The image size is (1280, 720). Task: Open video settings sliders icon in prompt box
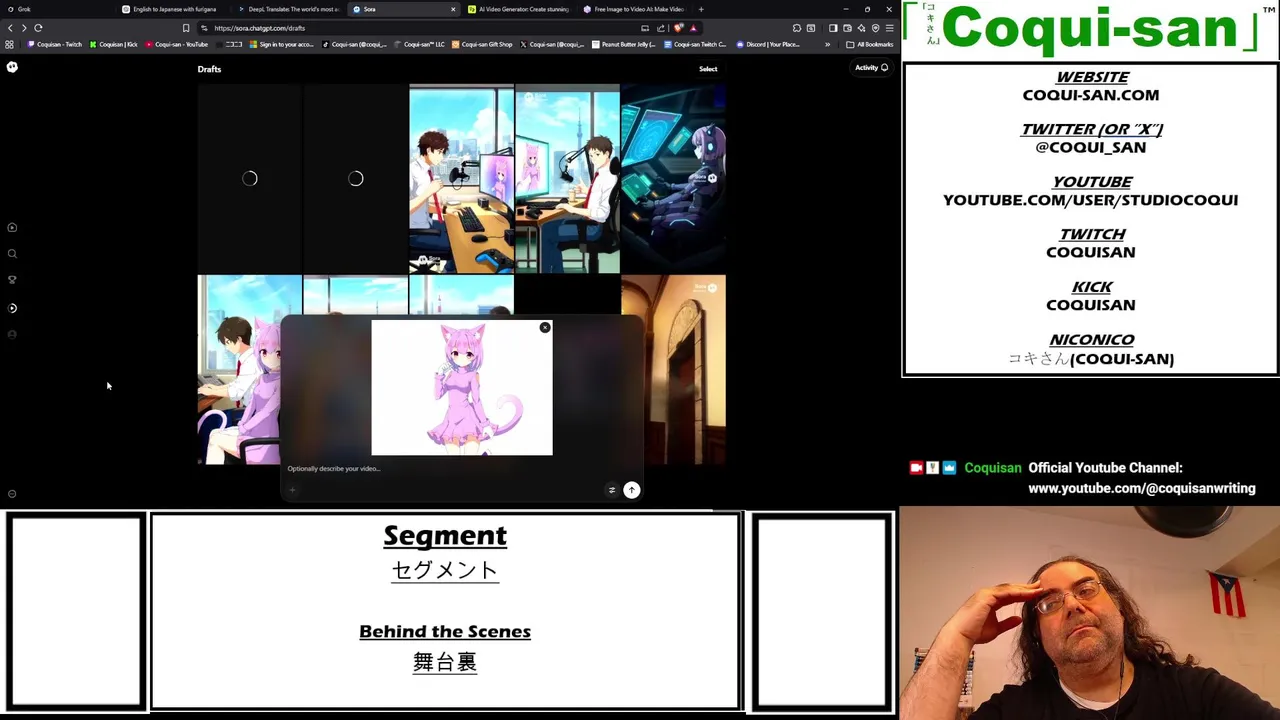tap(611, 490)
